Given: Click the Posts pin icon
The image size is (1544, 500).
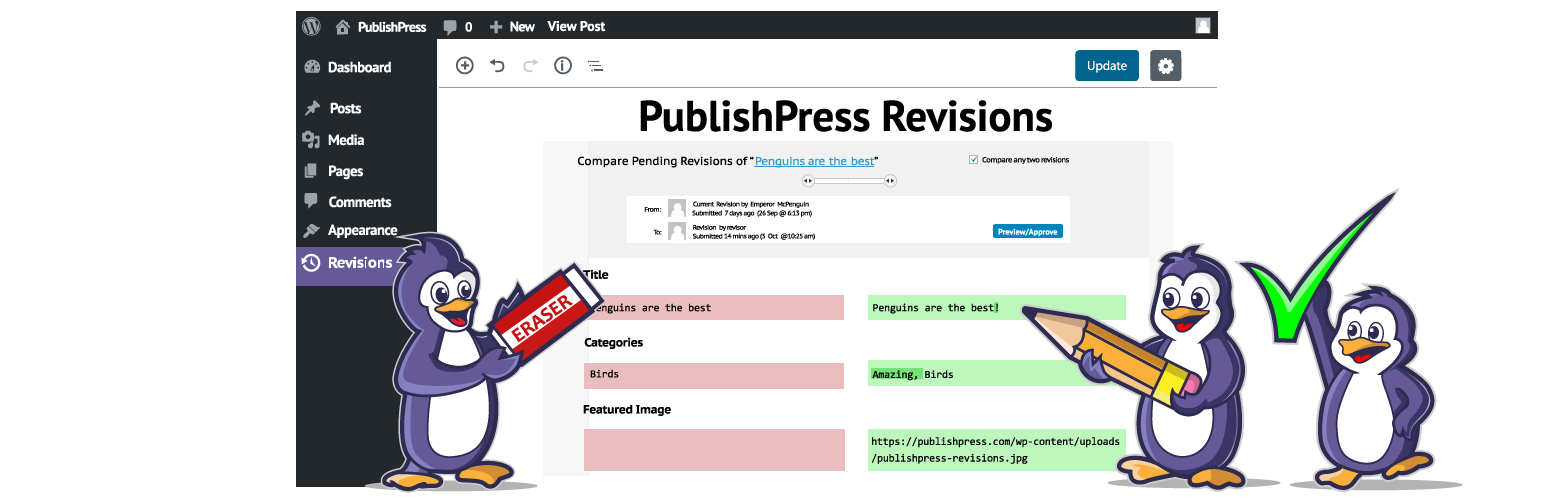Looking at the screenshot, I should (x=312, y=108).
